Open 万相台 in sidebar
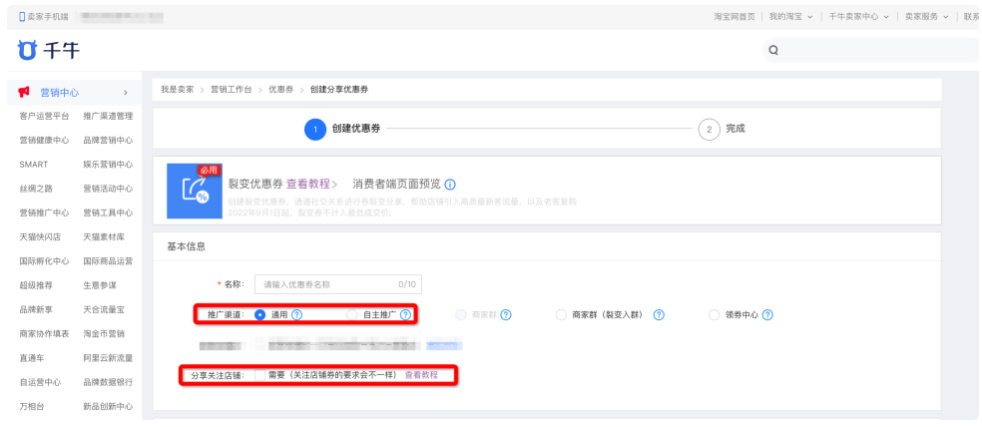Screen dimensions: 982x427 click(32, 406)
